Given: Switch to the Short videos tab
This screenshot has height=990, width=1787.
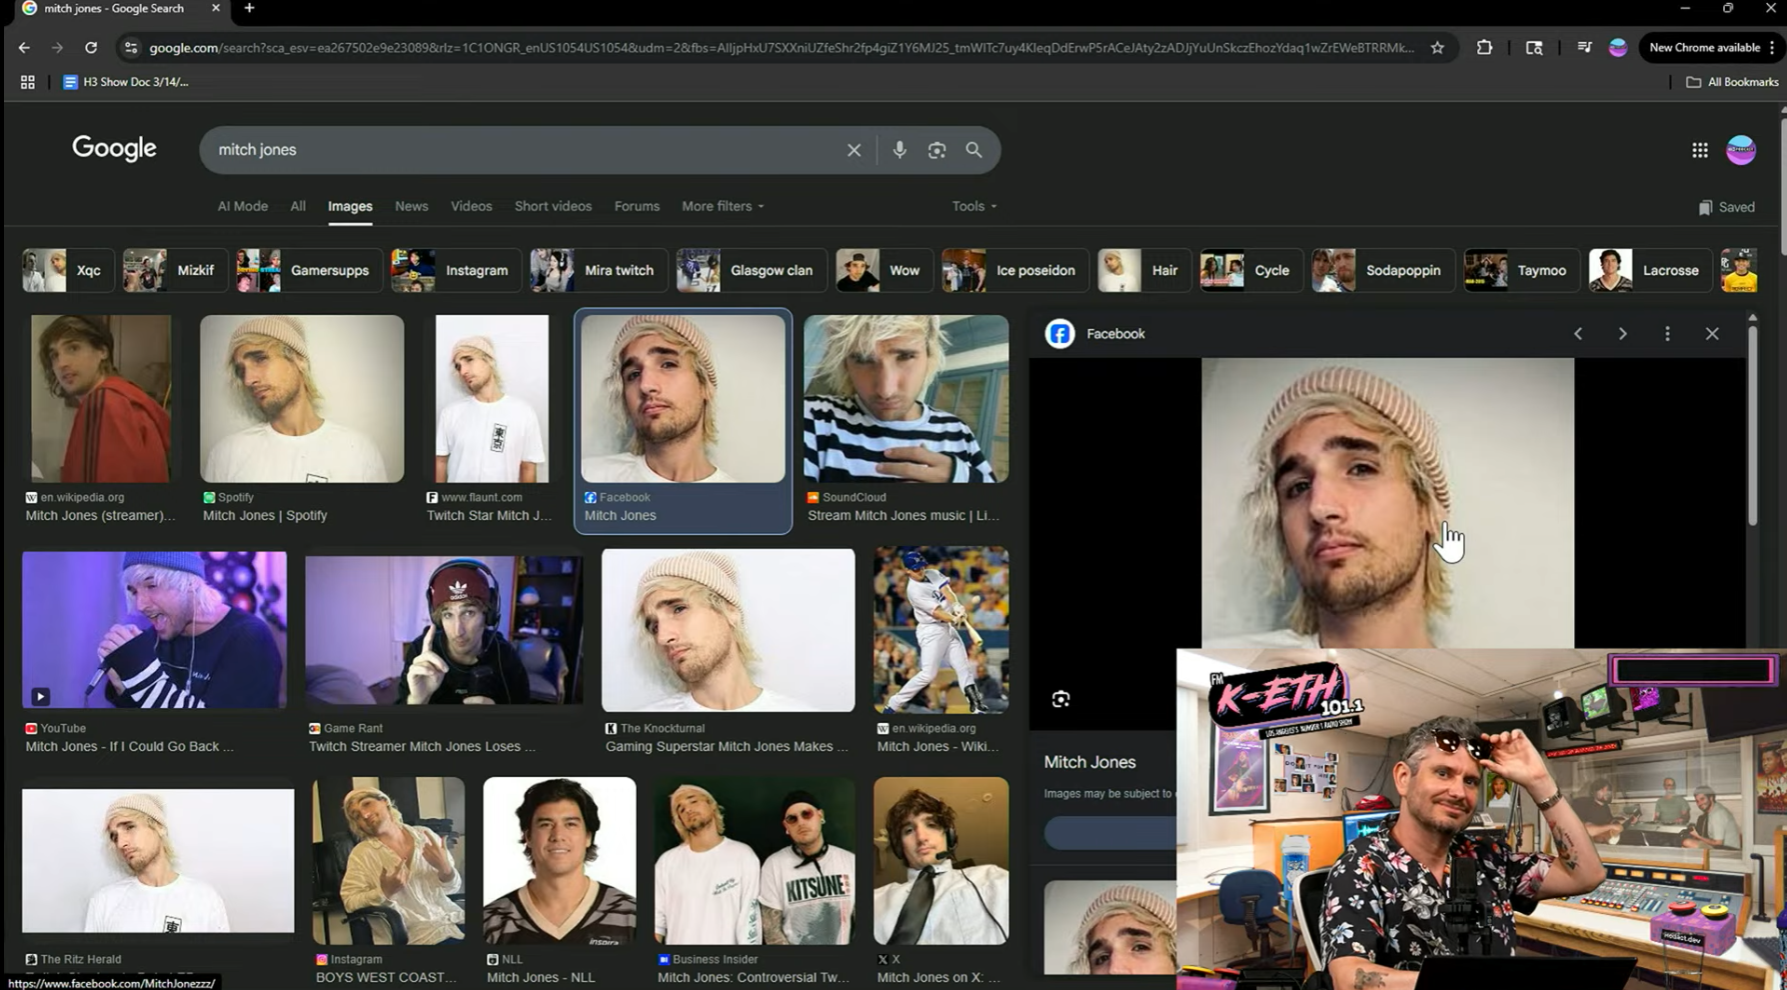Looking at the screenshot, I should [553, 206].
